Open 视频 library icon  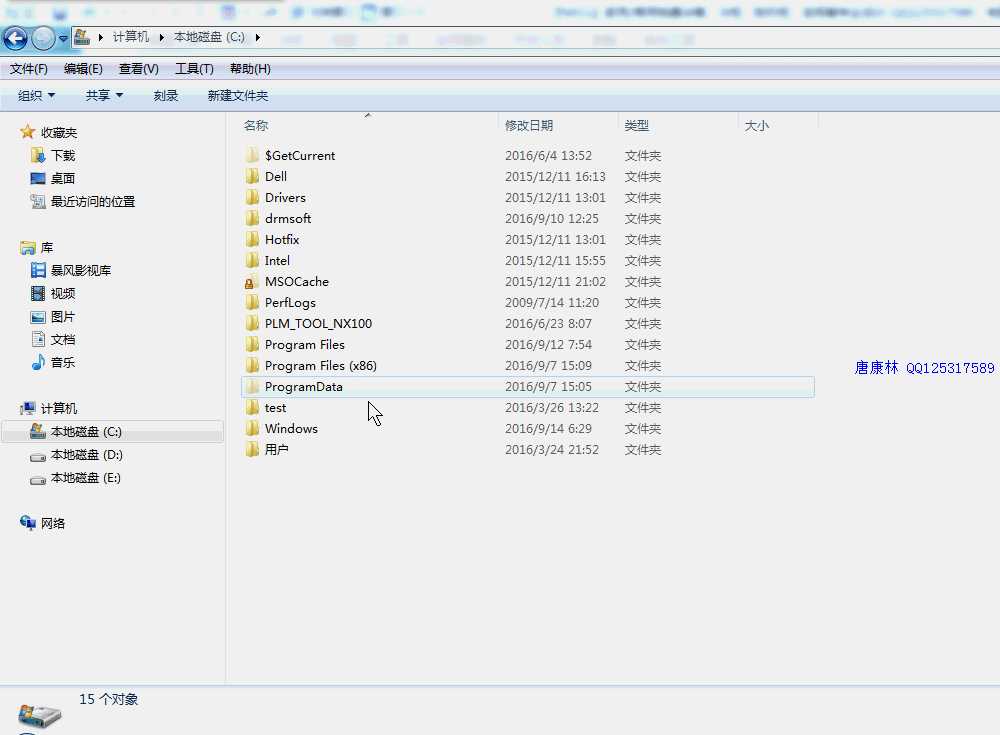click(38, 293)
